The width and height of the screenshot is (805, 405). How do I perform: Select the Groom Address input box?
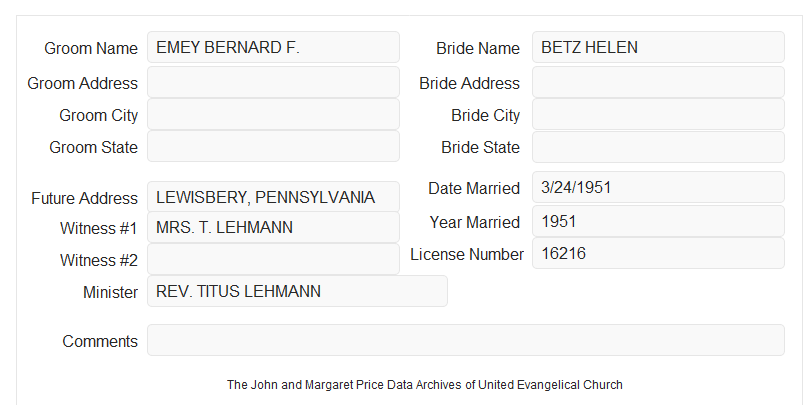pos(273,82)
